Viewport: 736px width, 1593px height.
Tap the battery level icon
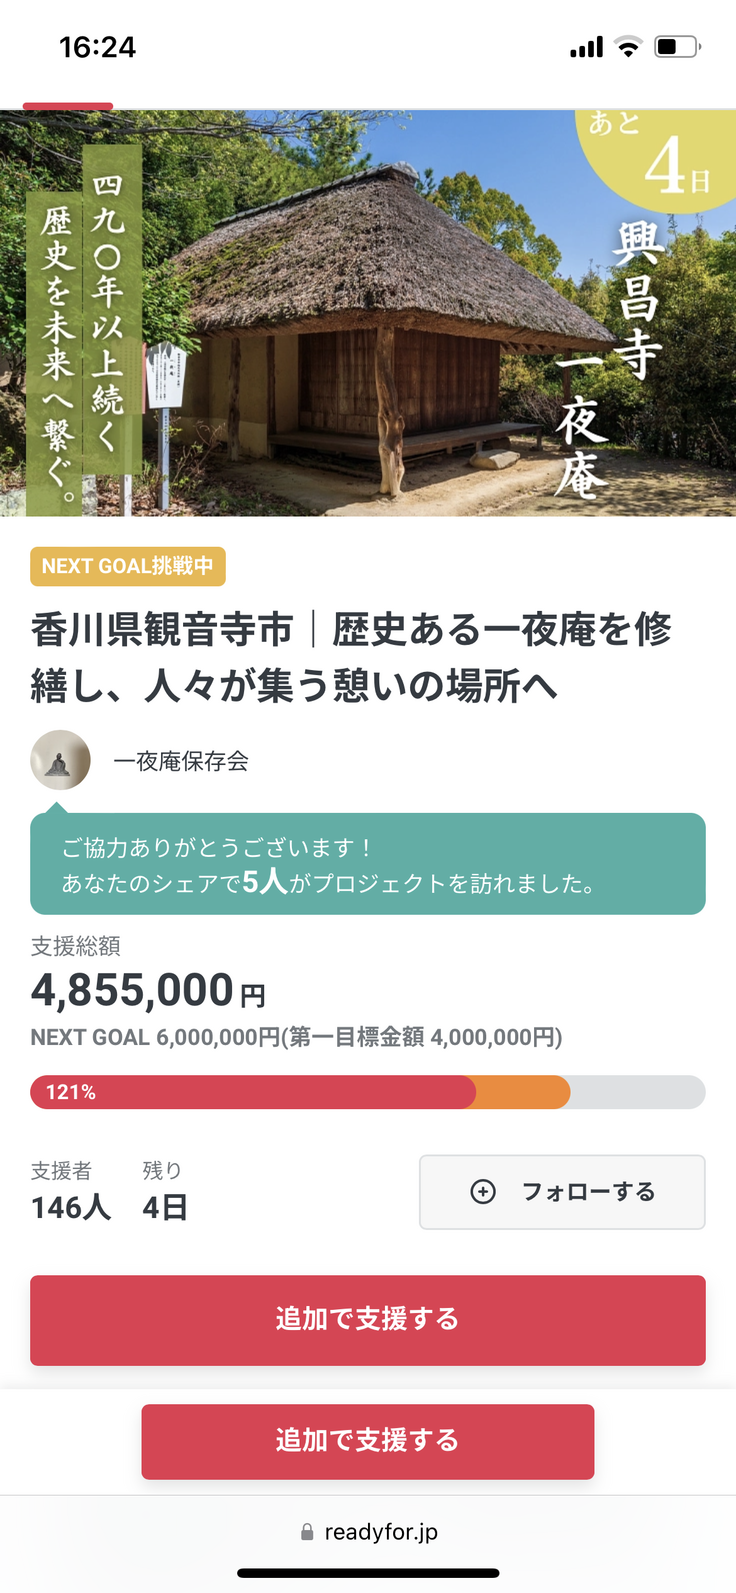677,47
